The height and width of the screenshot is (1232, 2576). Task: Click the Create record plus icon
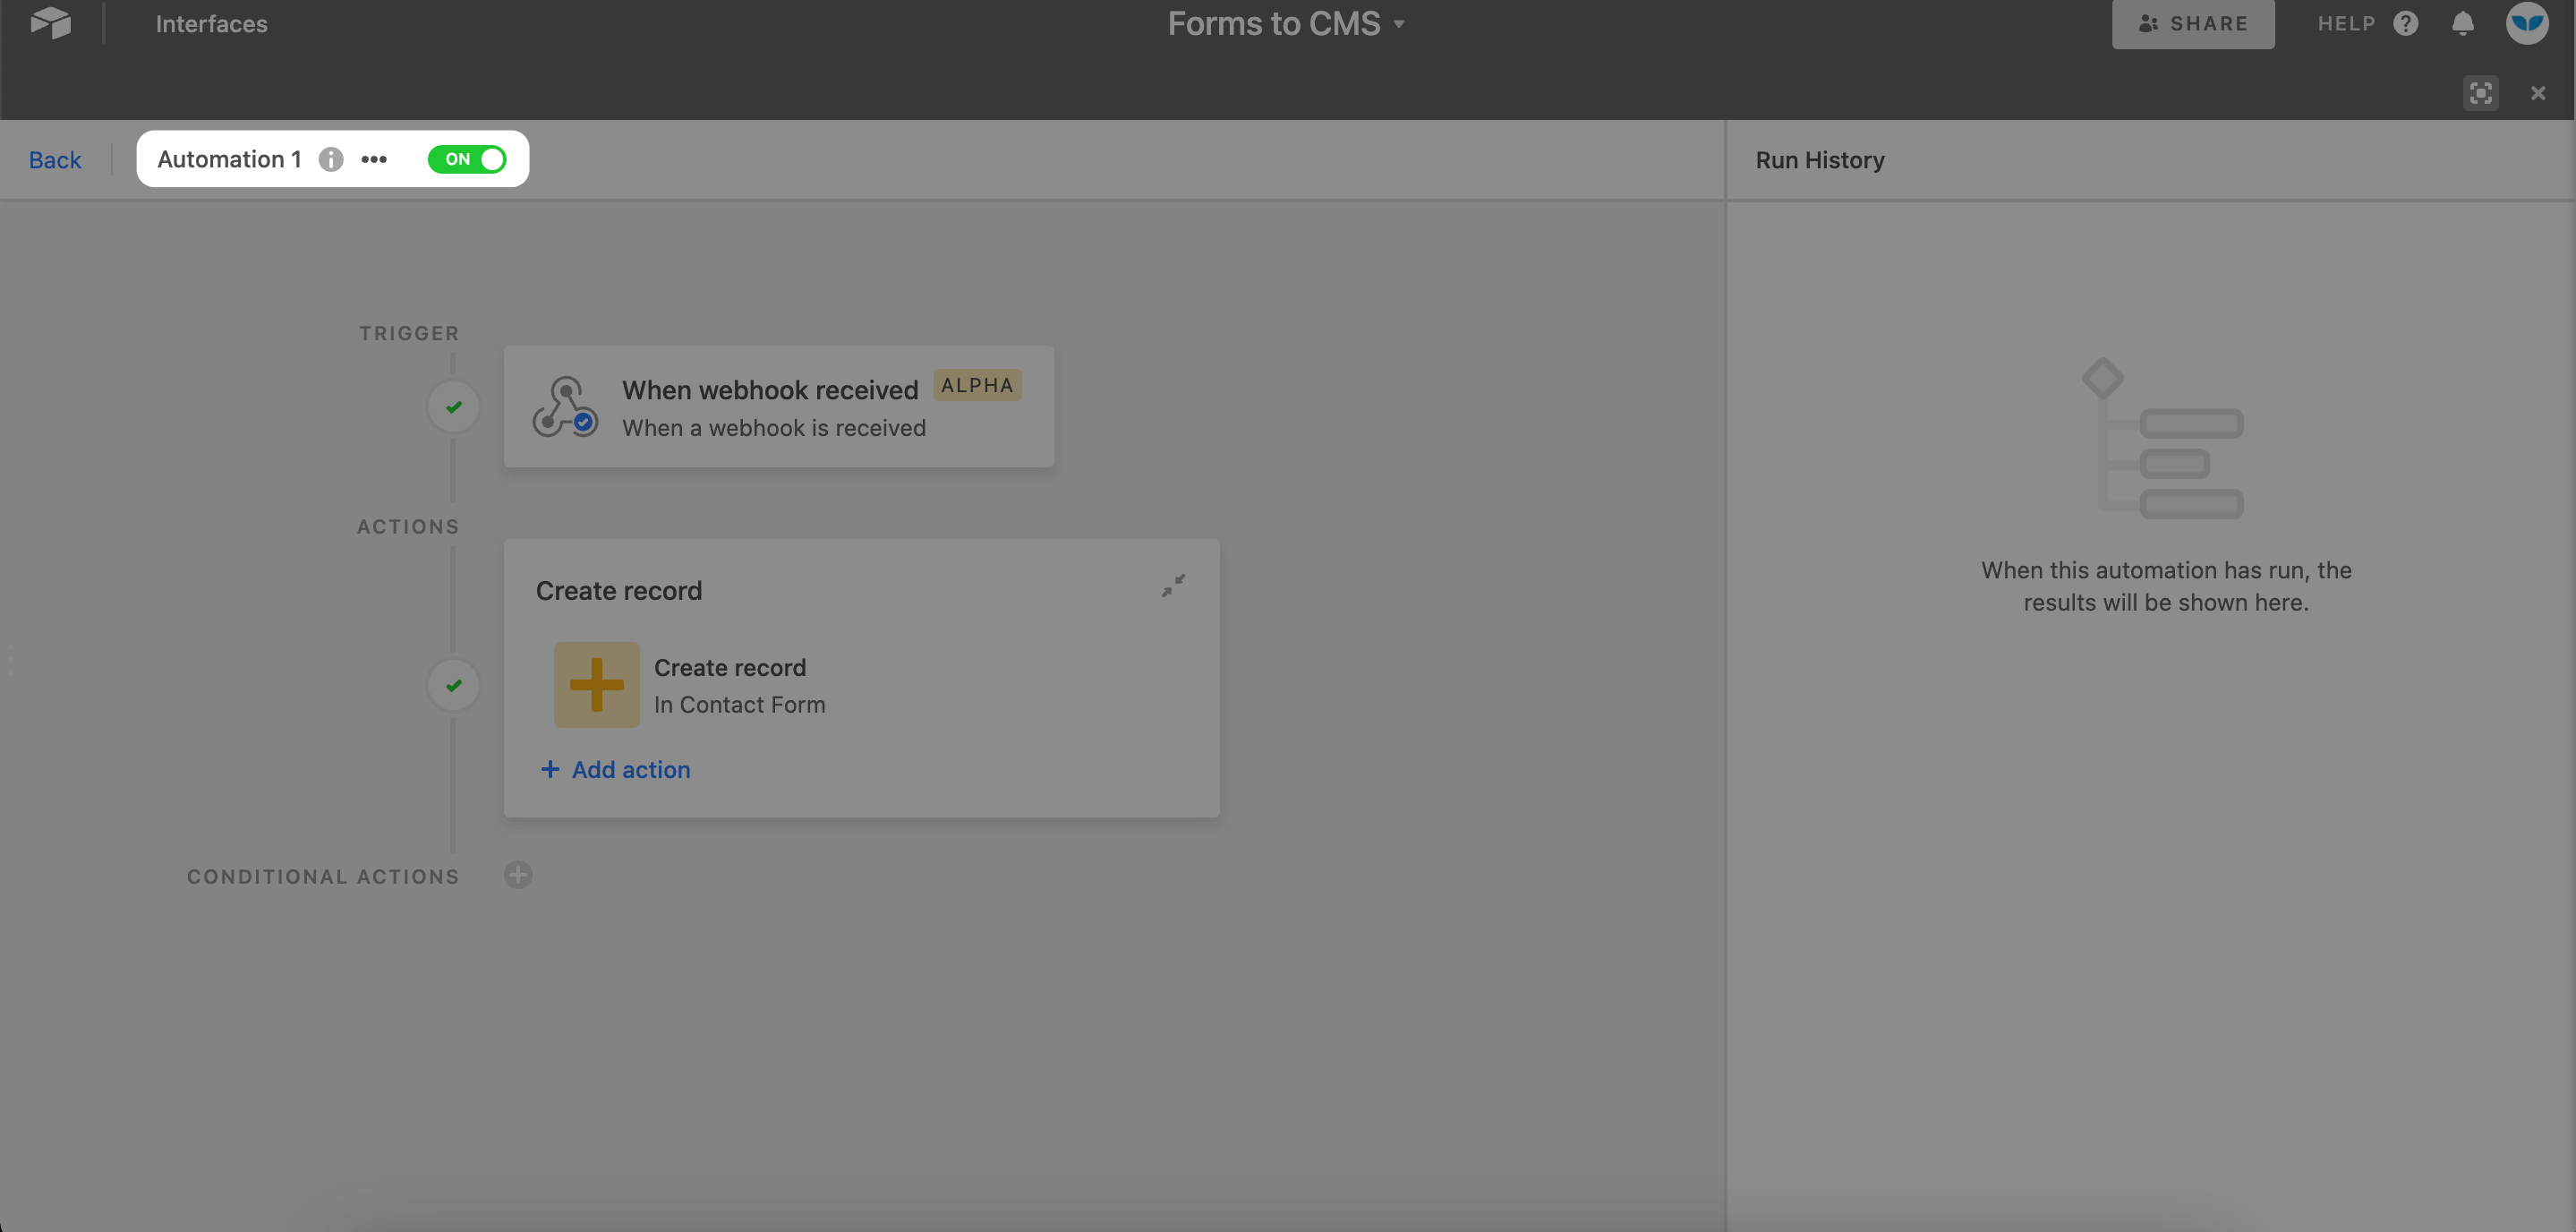596,685
